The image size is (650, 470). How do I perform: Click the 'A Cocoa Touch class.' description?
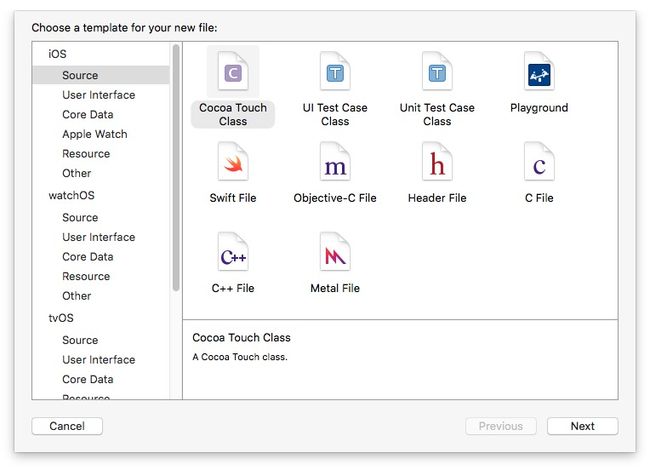tap(240, 357)
